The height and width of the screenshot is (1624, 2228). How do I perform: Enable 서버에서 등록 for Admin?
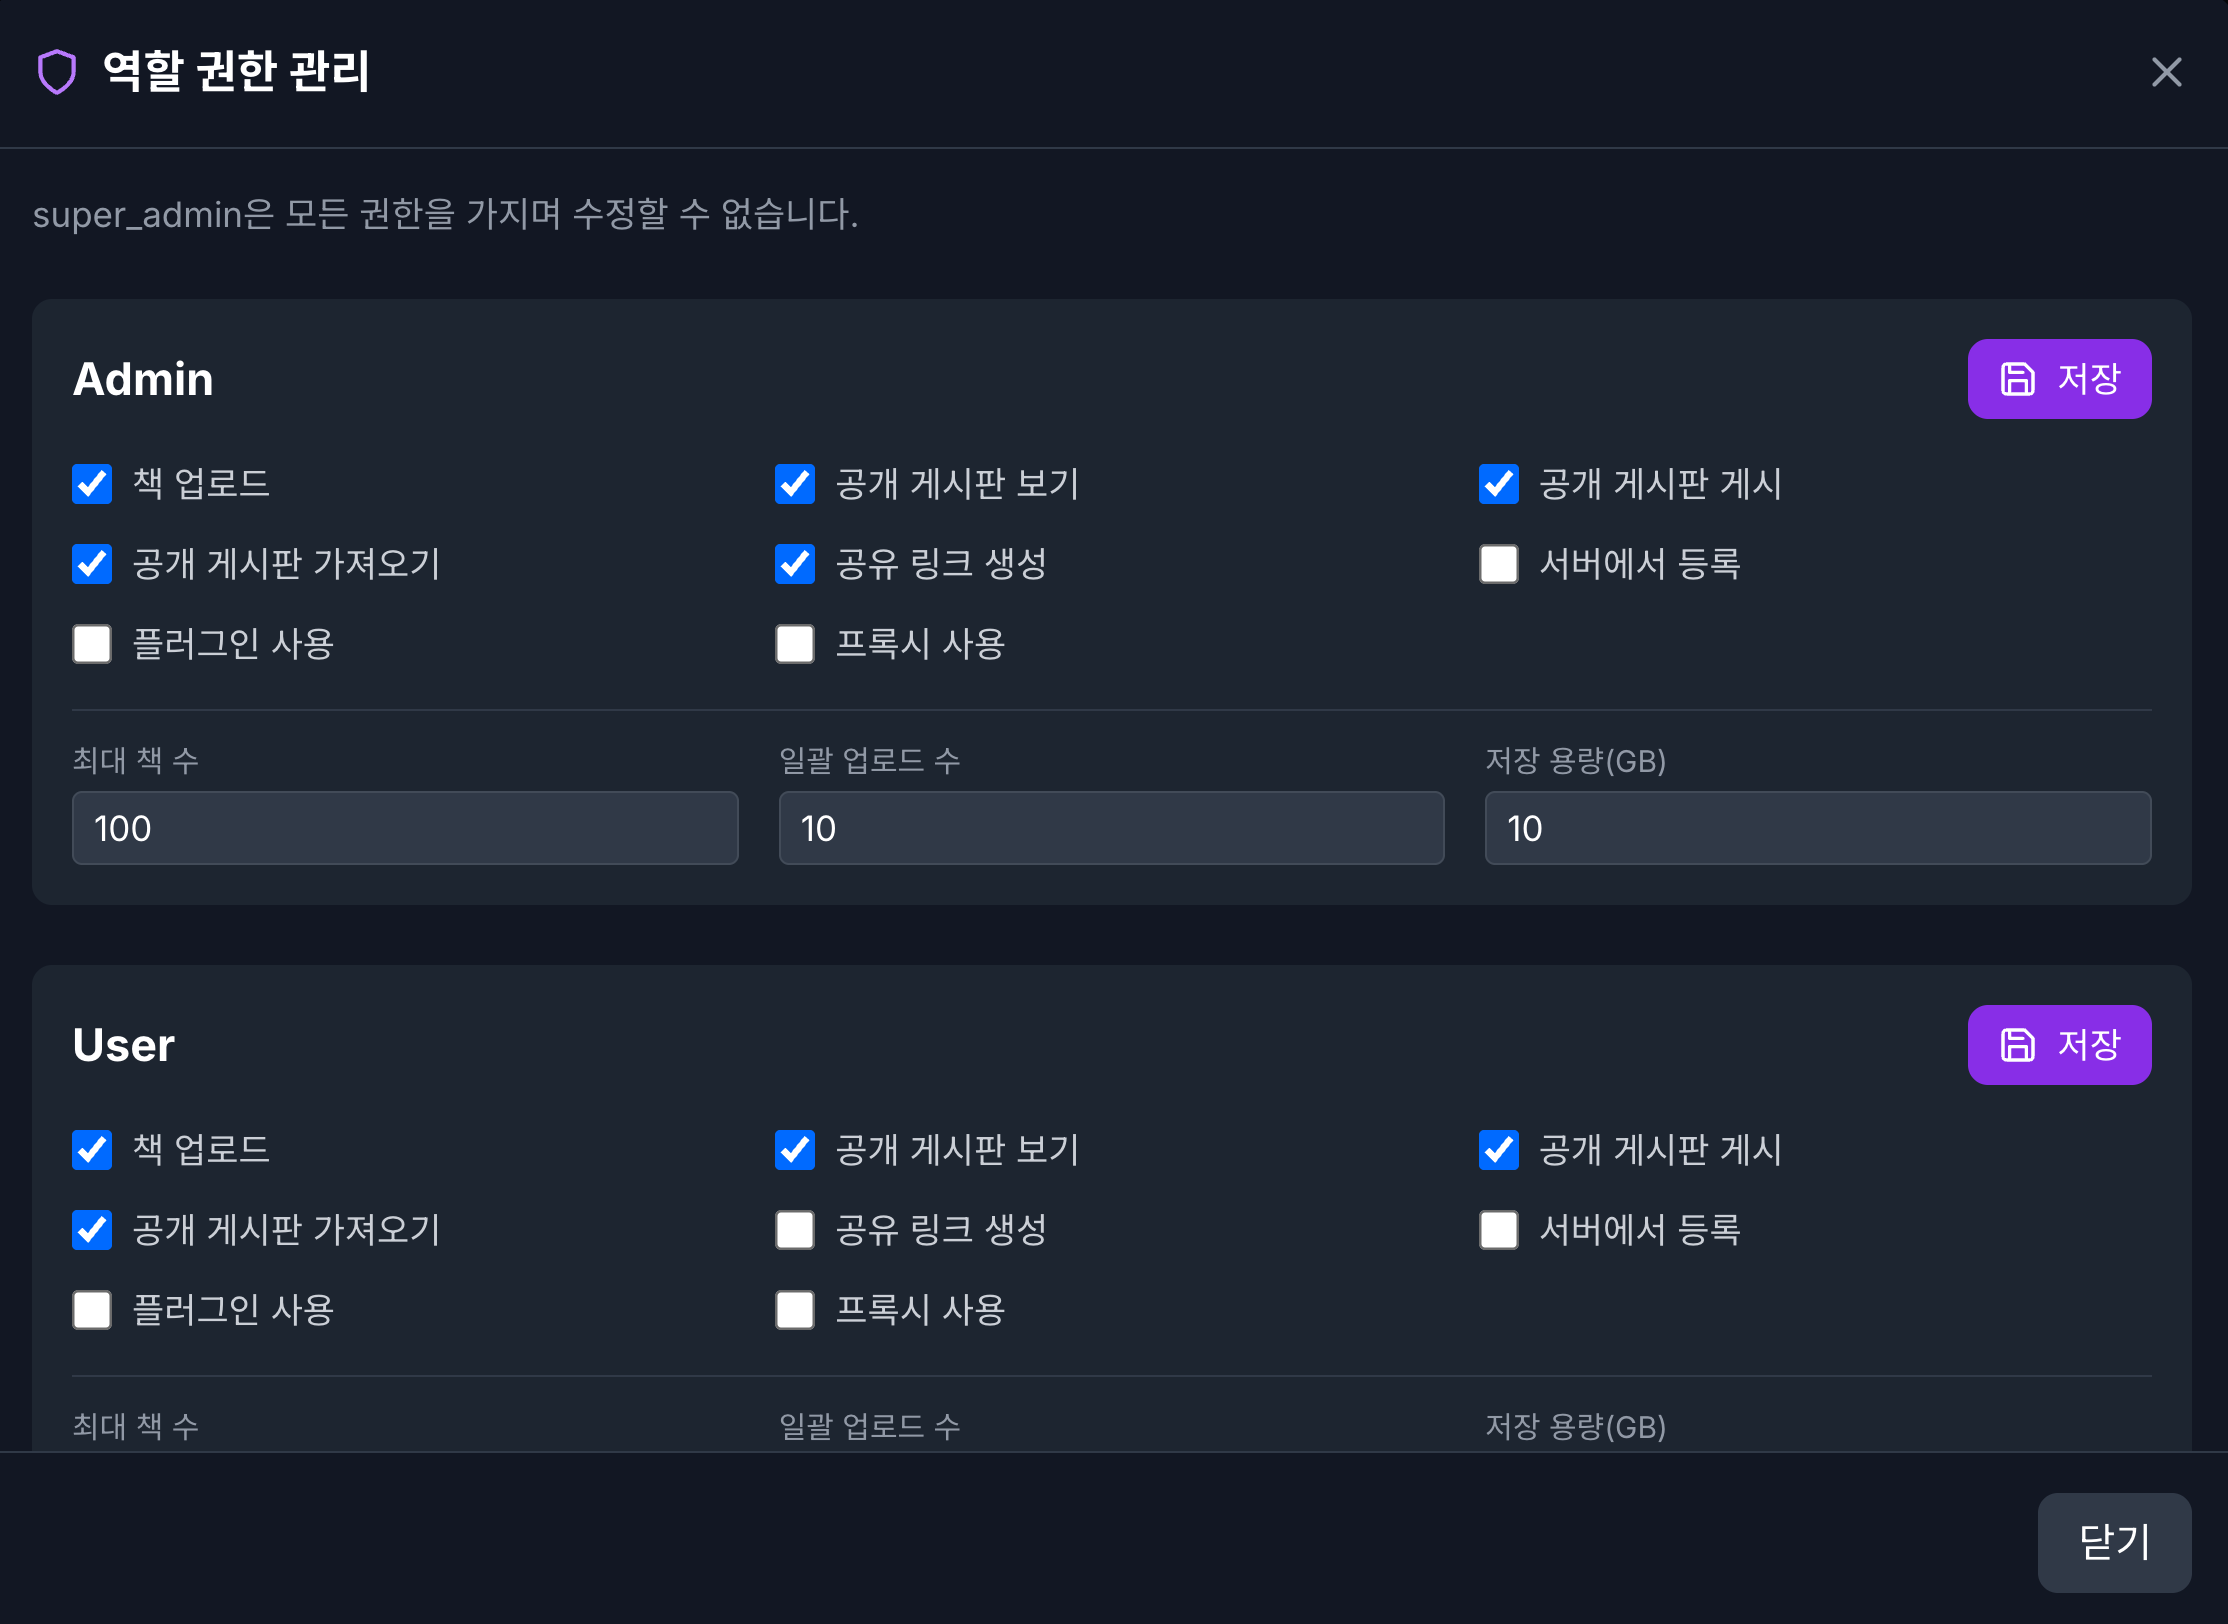click(x=1498, y=564)
